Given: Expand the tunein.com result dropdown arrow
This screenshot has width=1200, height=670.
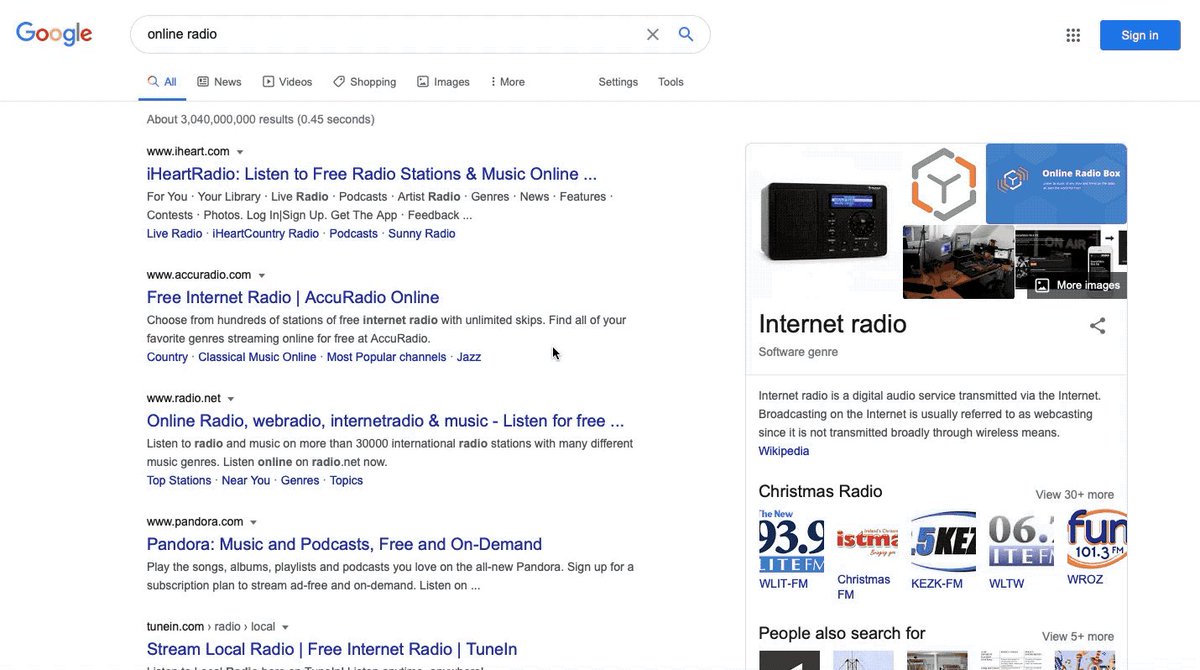Looking at the screenshot, I should [285, 627].
